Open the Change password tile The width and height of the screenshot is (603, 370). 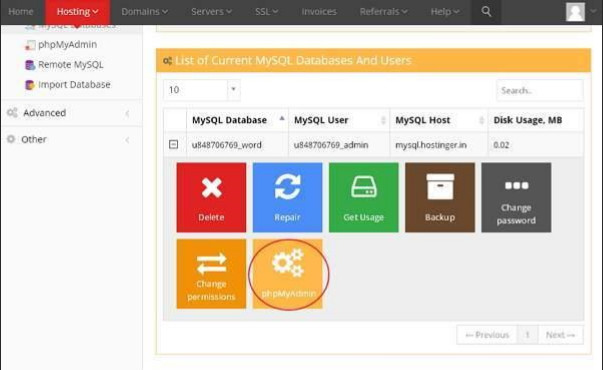pyautogui.click(x=516, y=197)
